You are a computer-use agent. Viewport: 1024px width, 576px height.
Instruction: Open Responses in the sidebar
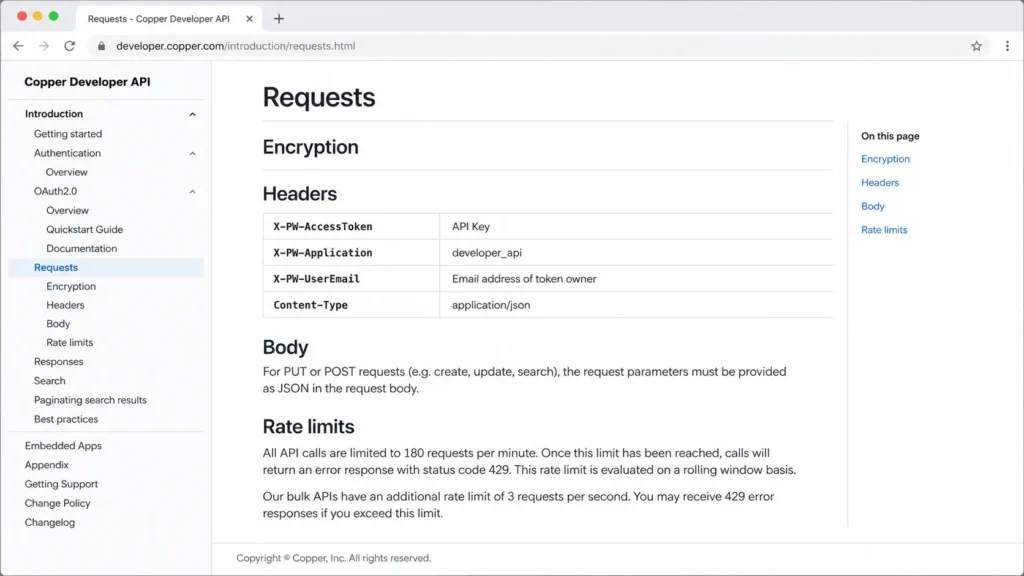[x=59, y=361]
